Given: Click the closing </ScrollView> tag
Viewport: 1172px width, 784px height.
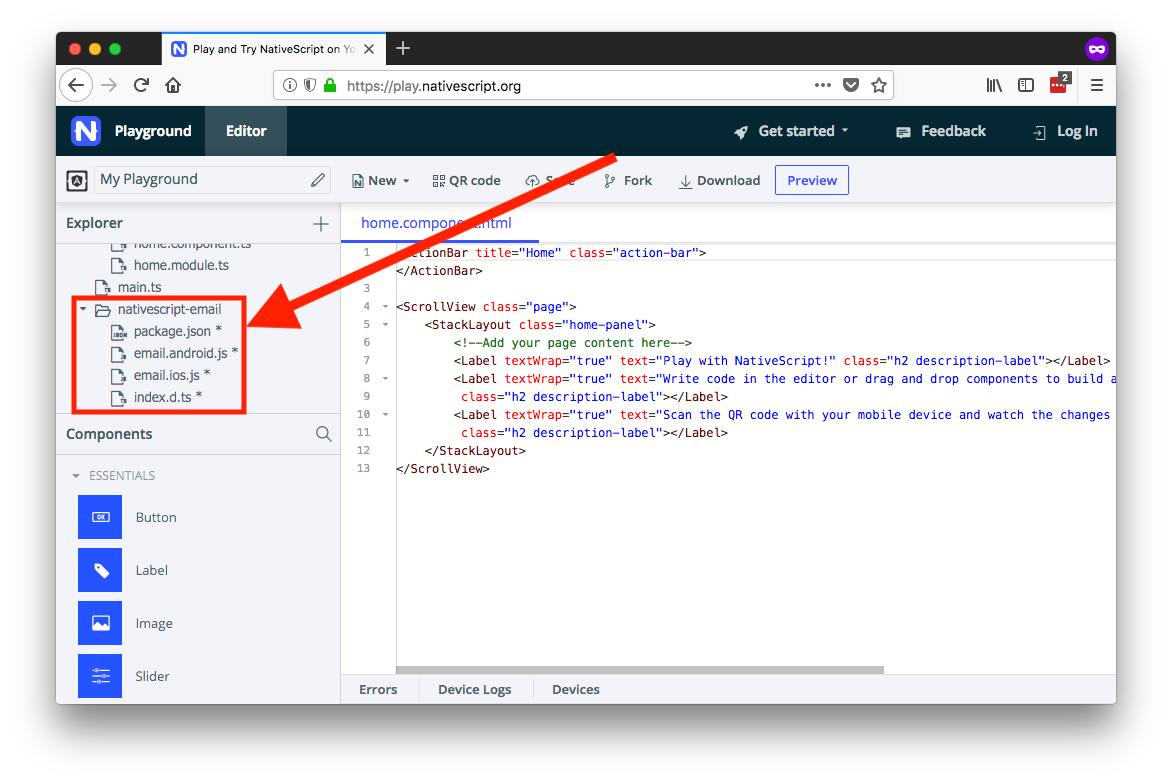Looking at the screenshot, I should pos(442,469).
